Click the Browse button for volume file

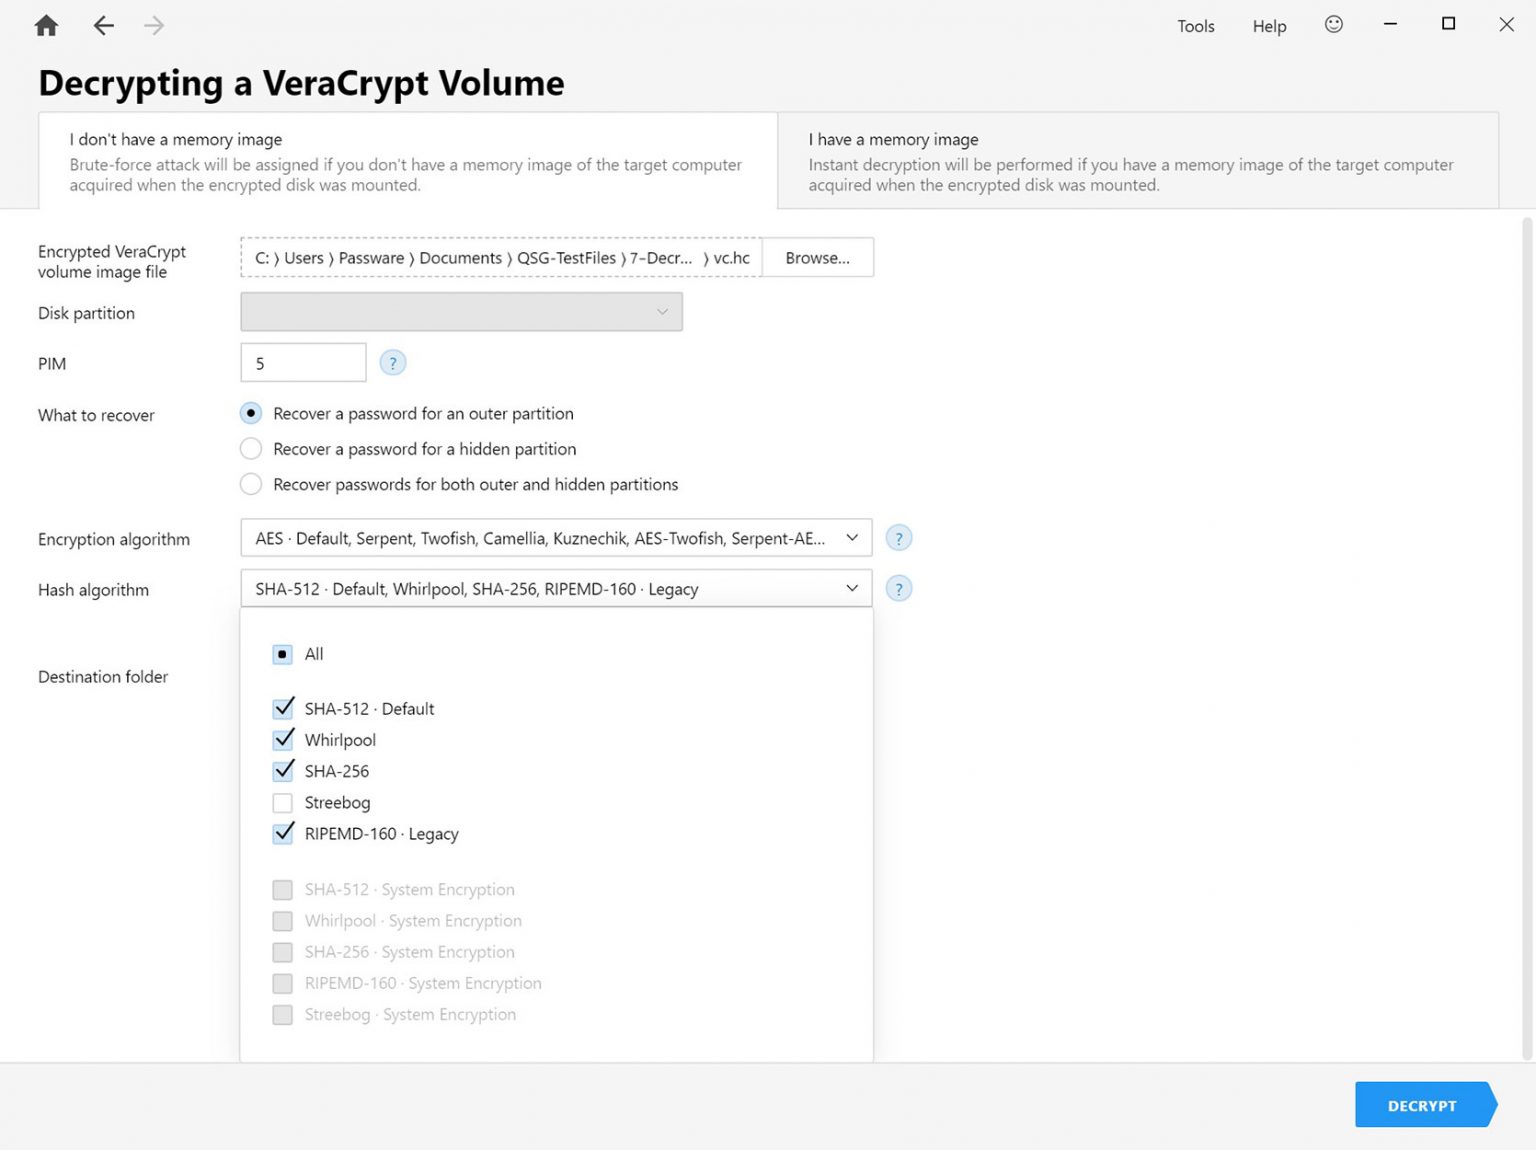click(817, 257)
